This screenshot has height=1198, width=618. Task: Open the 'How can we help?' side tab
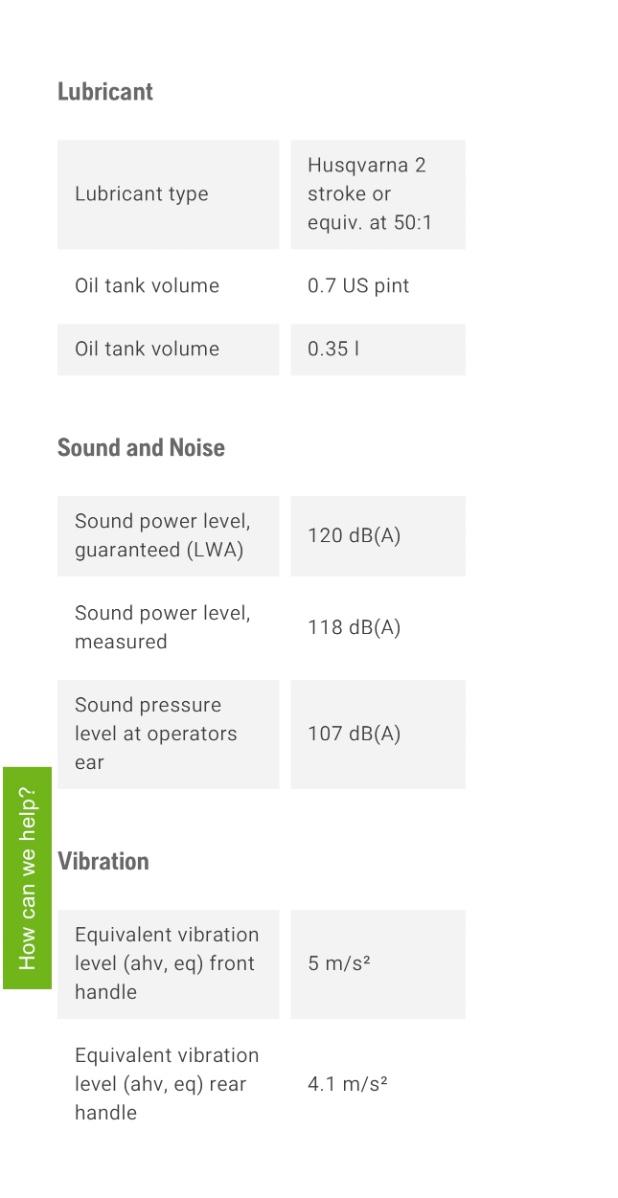coord(27,877)
